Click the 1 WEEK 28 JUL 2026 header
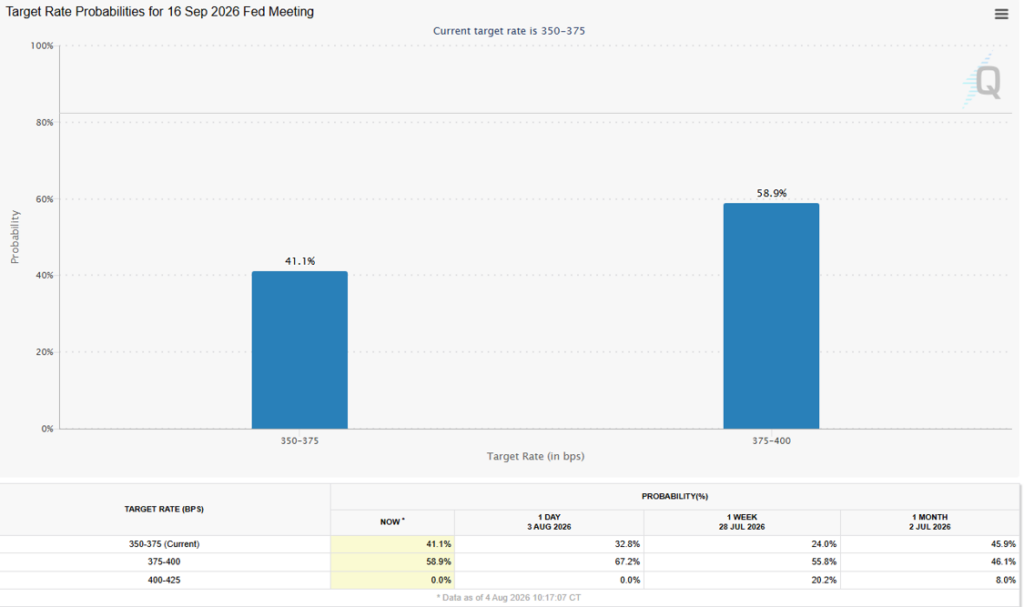 tap(742, 522)
